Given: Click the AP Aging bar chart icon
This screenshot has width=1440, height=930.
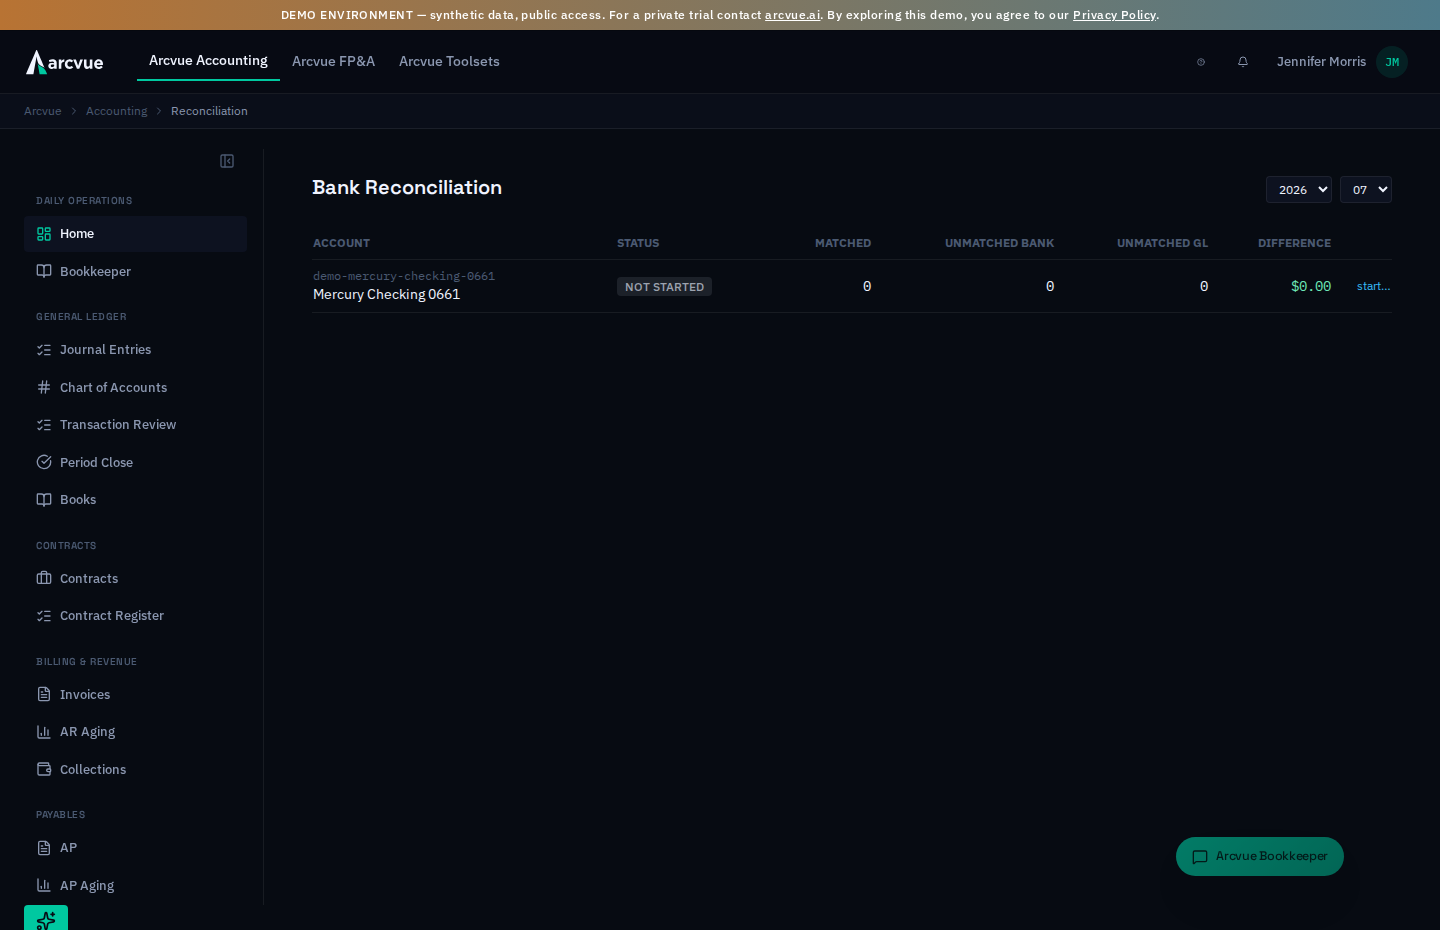Looking at the screenshot, I should (x=44, y=885).
